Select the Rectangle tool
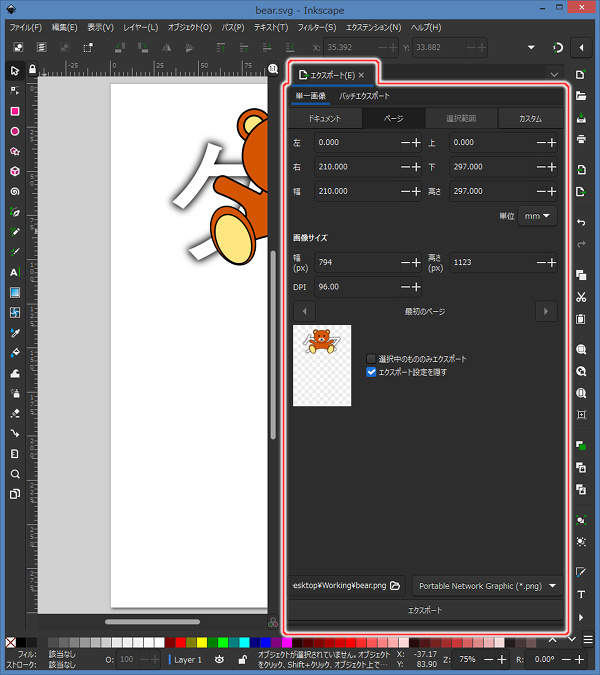The width and height of the screenshot is (600, 675). [15, 111]
